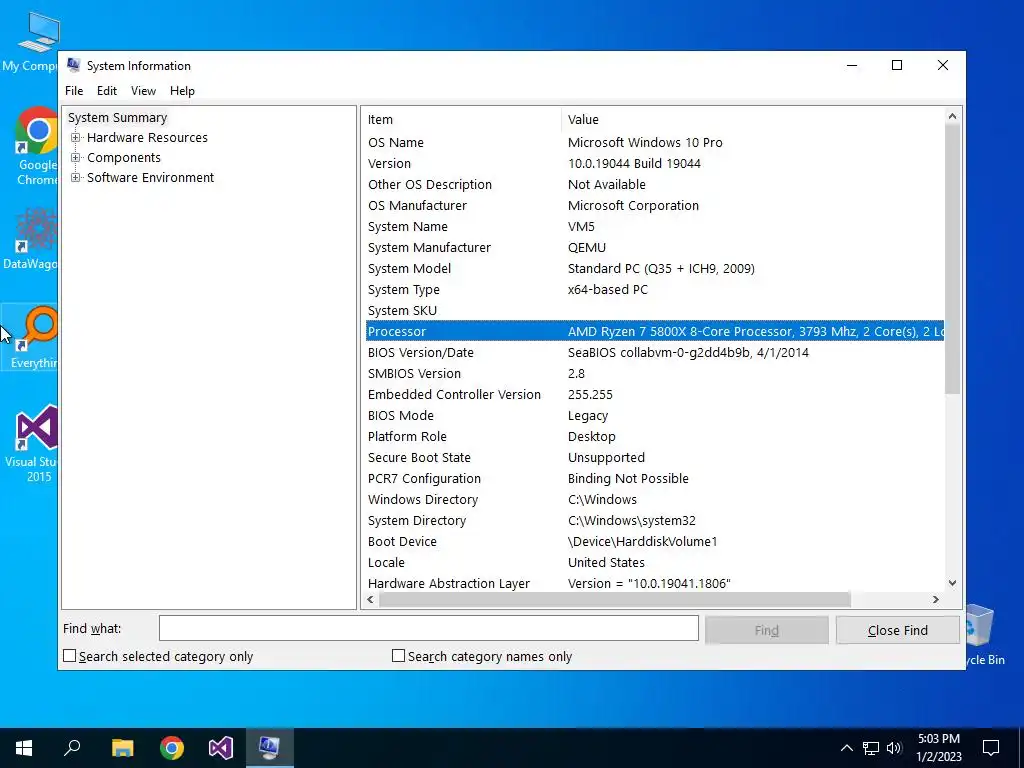Click vertical scrollbar down arrow

click(x=952, y=583)
